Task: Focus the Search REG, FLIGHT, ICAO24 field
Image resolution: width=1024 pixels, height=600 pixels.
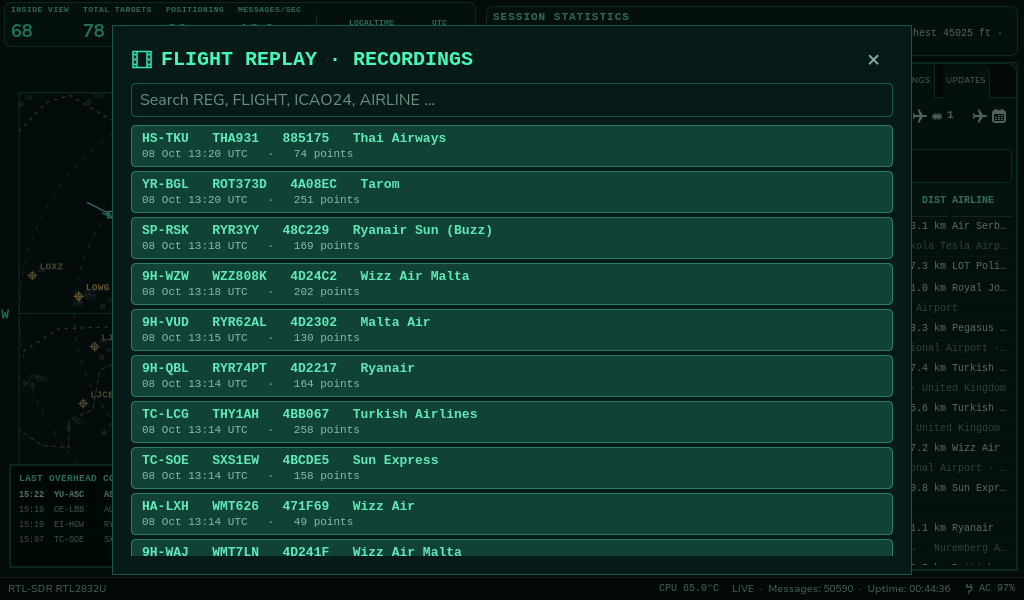Action: click(511, 100)
